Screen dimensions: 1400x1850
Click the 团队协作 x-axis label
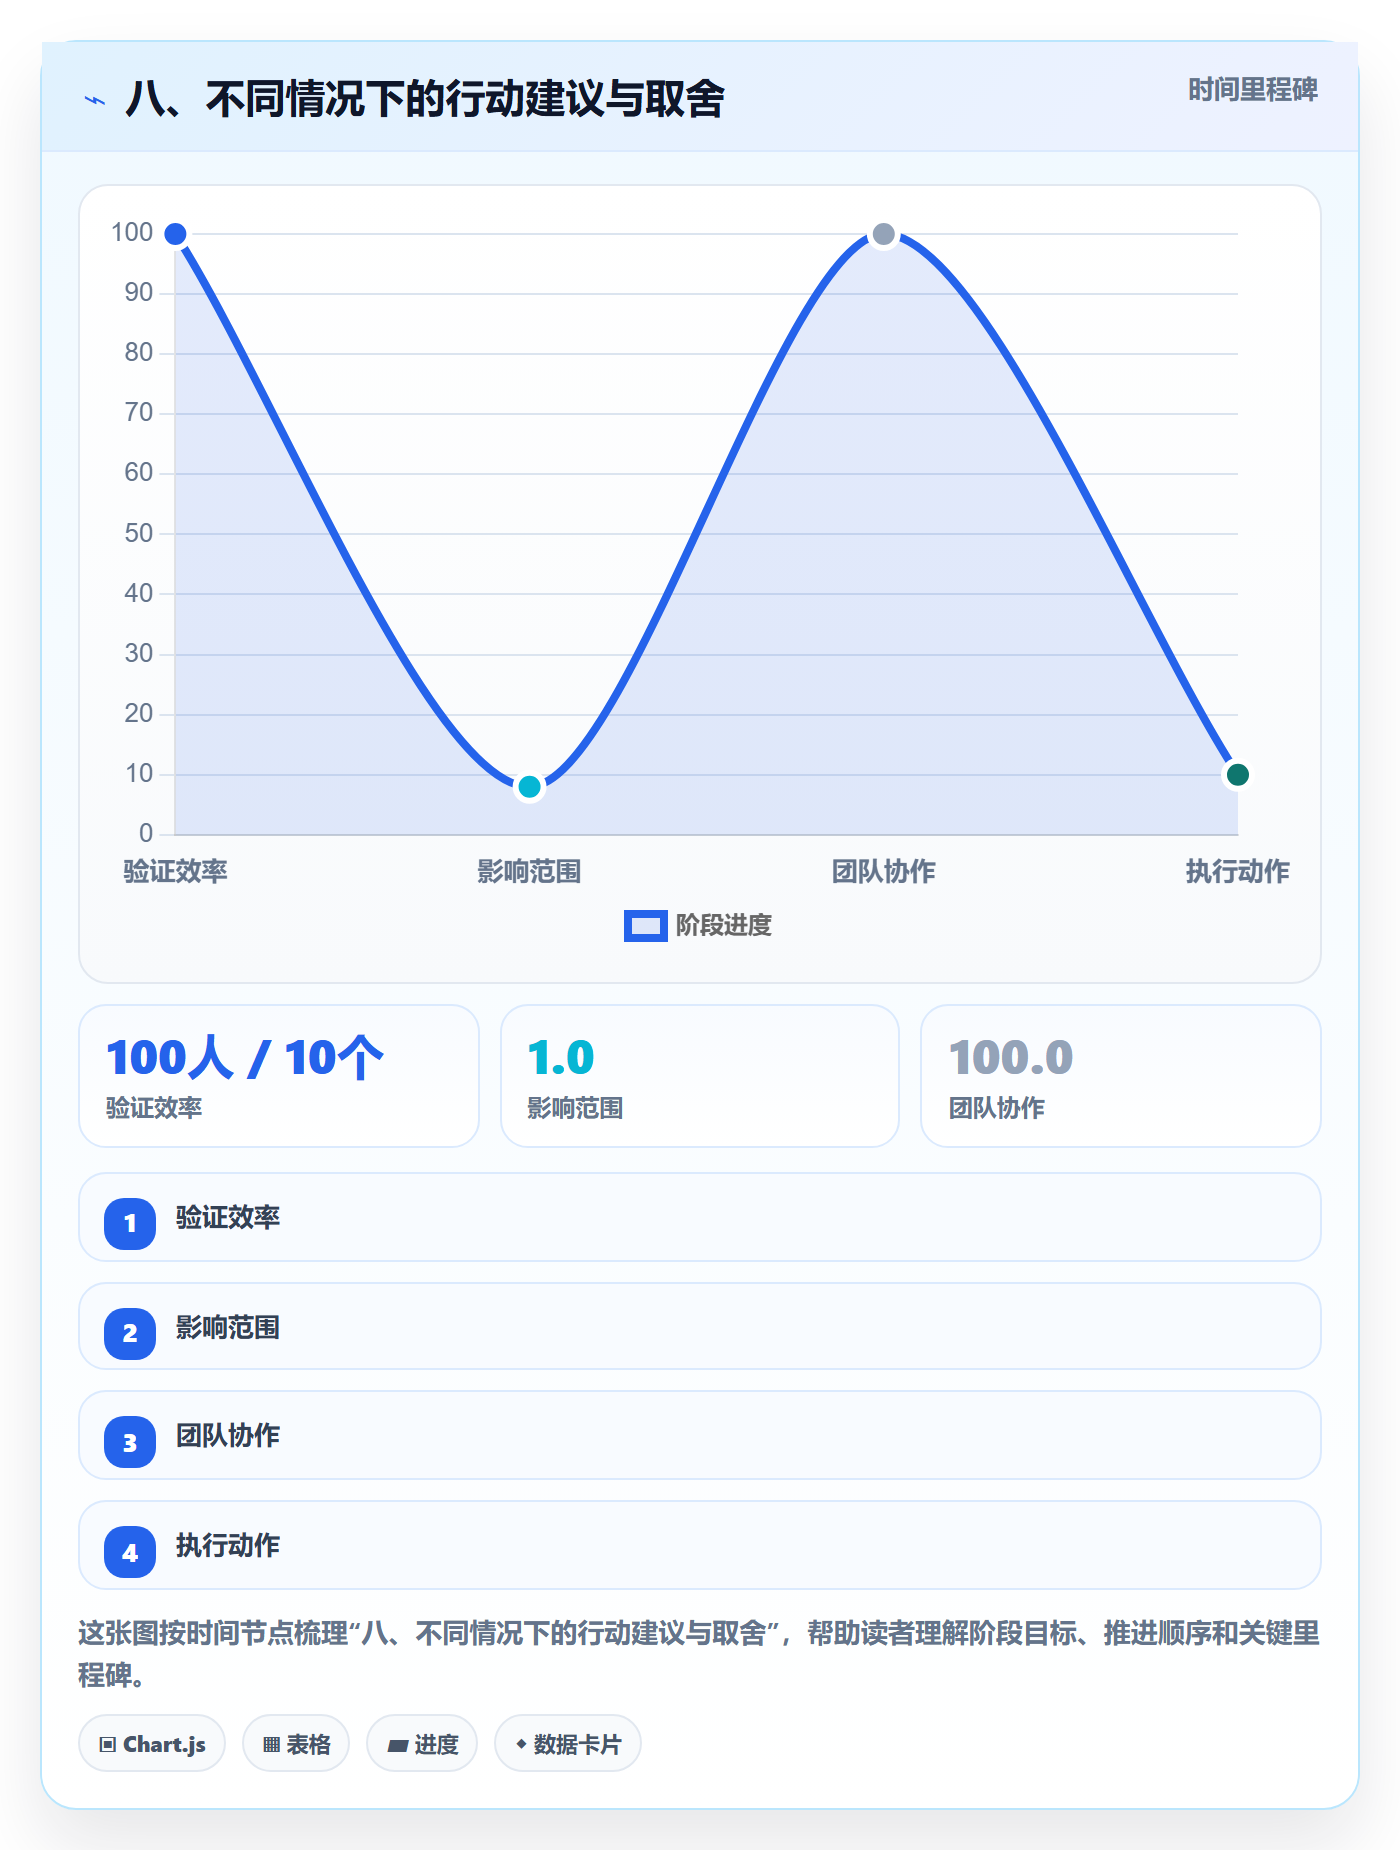[883, 871]
